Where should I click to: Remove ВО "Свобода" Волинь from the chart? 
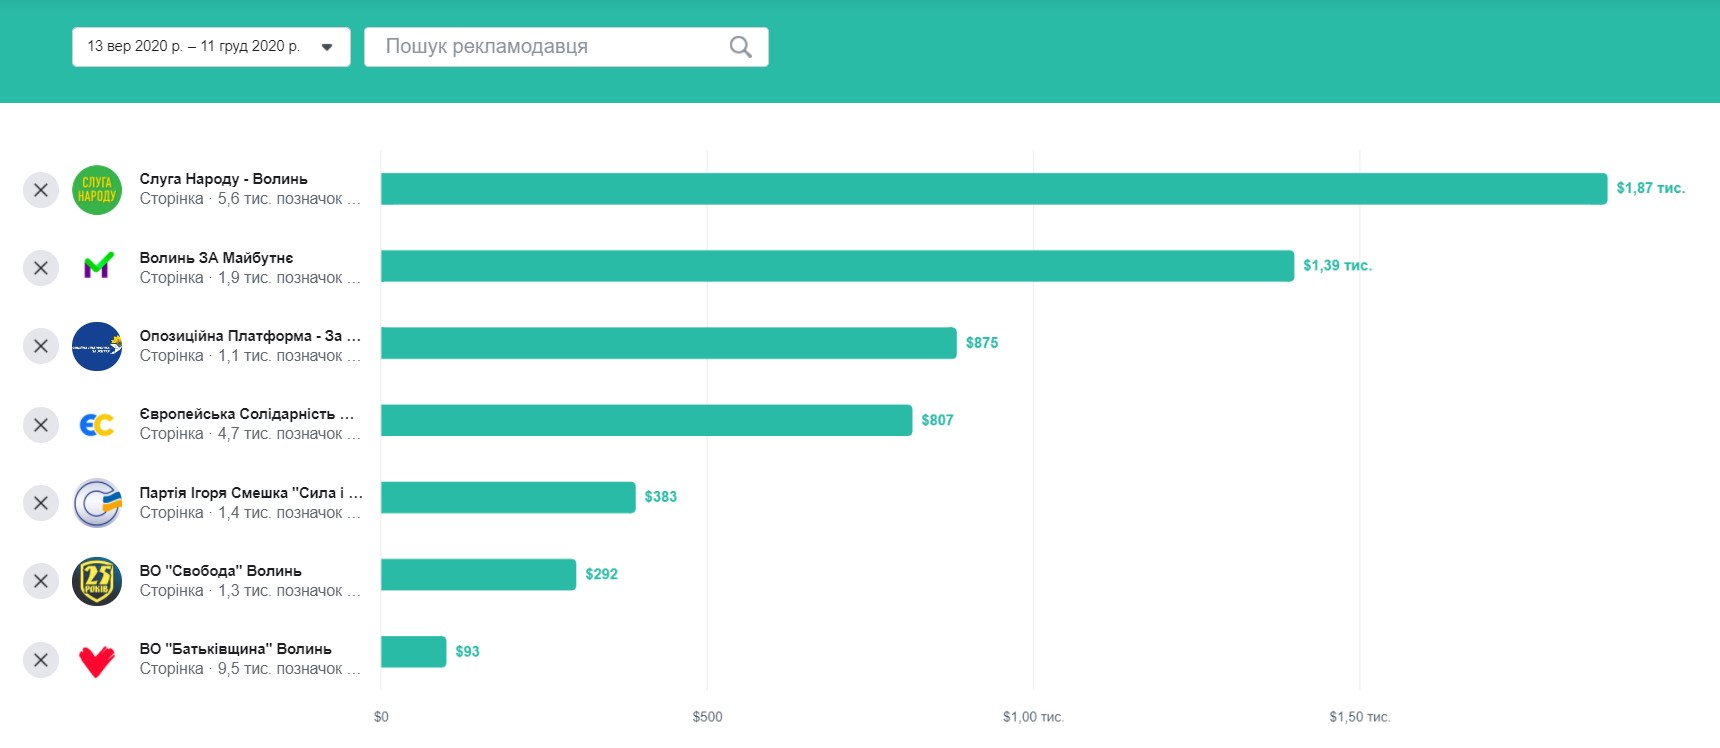point(41,581)
